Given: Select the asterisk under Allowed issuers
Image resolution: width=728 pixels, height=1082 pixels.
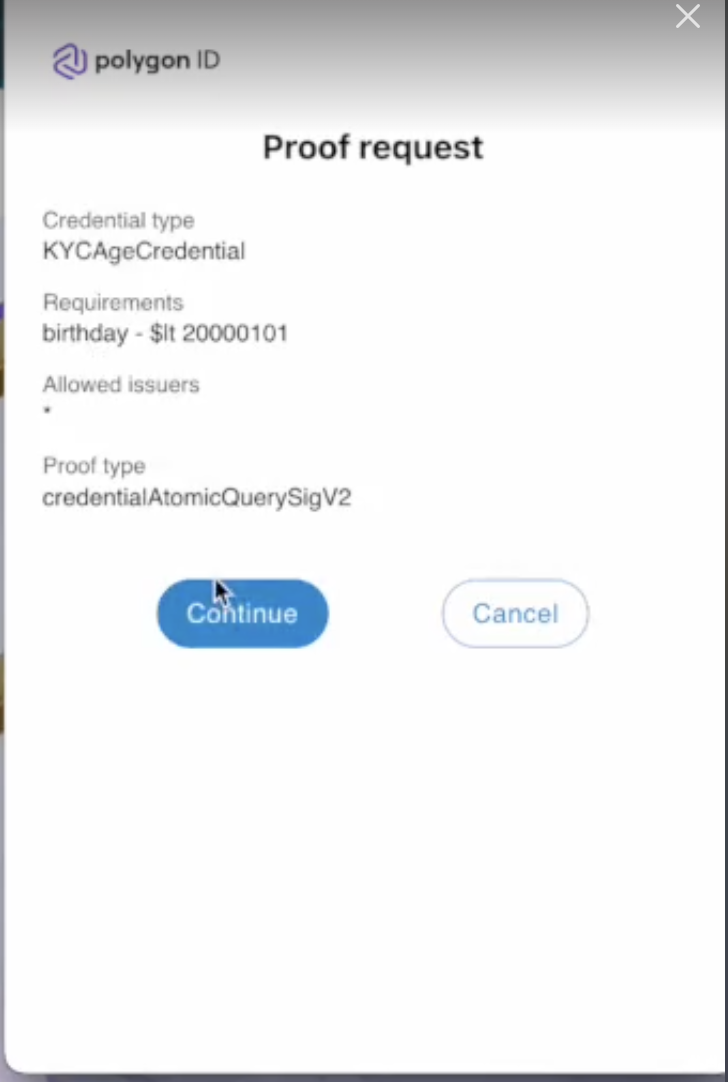Looking at the screenshot, I should click(47, 411).
